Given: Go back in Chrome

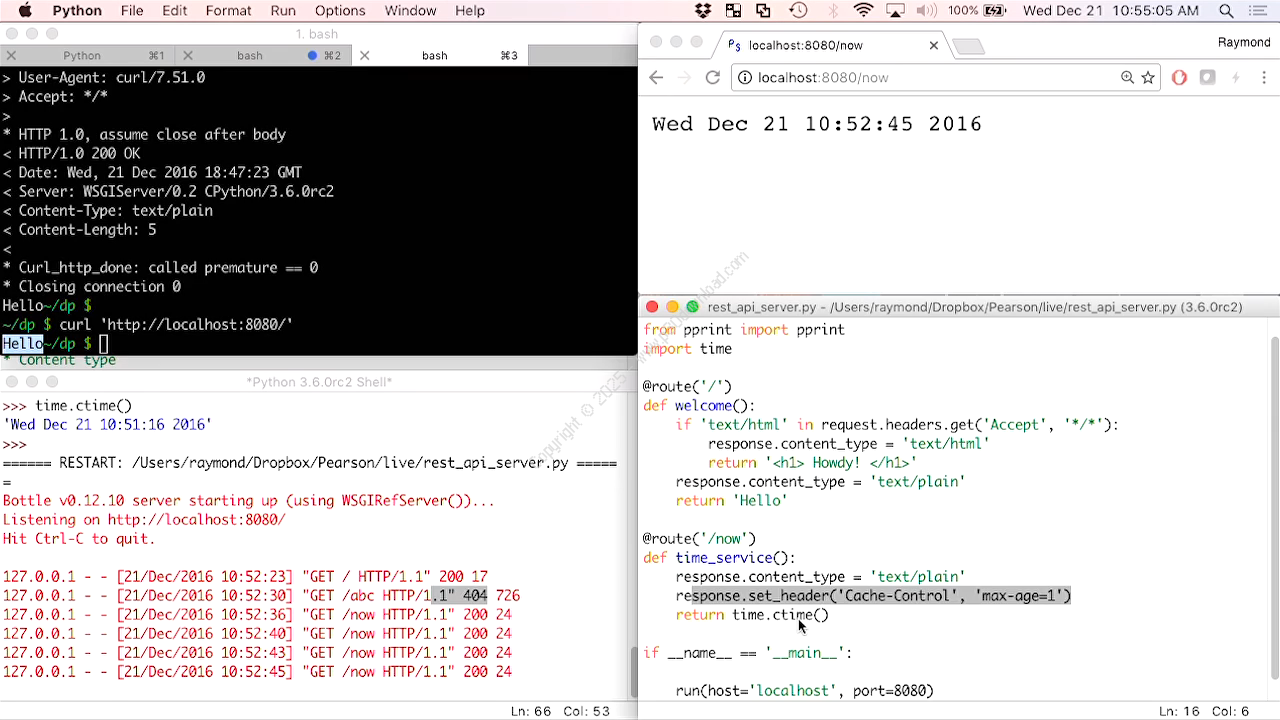Looking at the screenshot, I should [656, 77].
